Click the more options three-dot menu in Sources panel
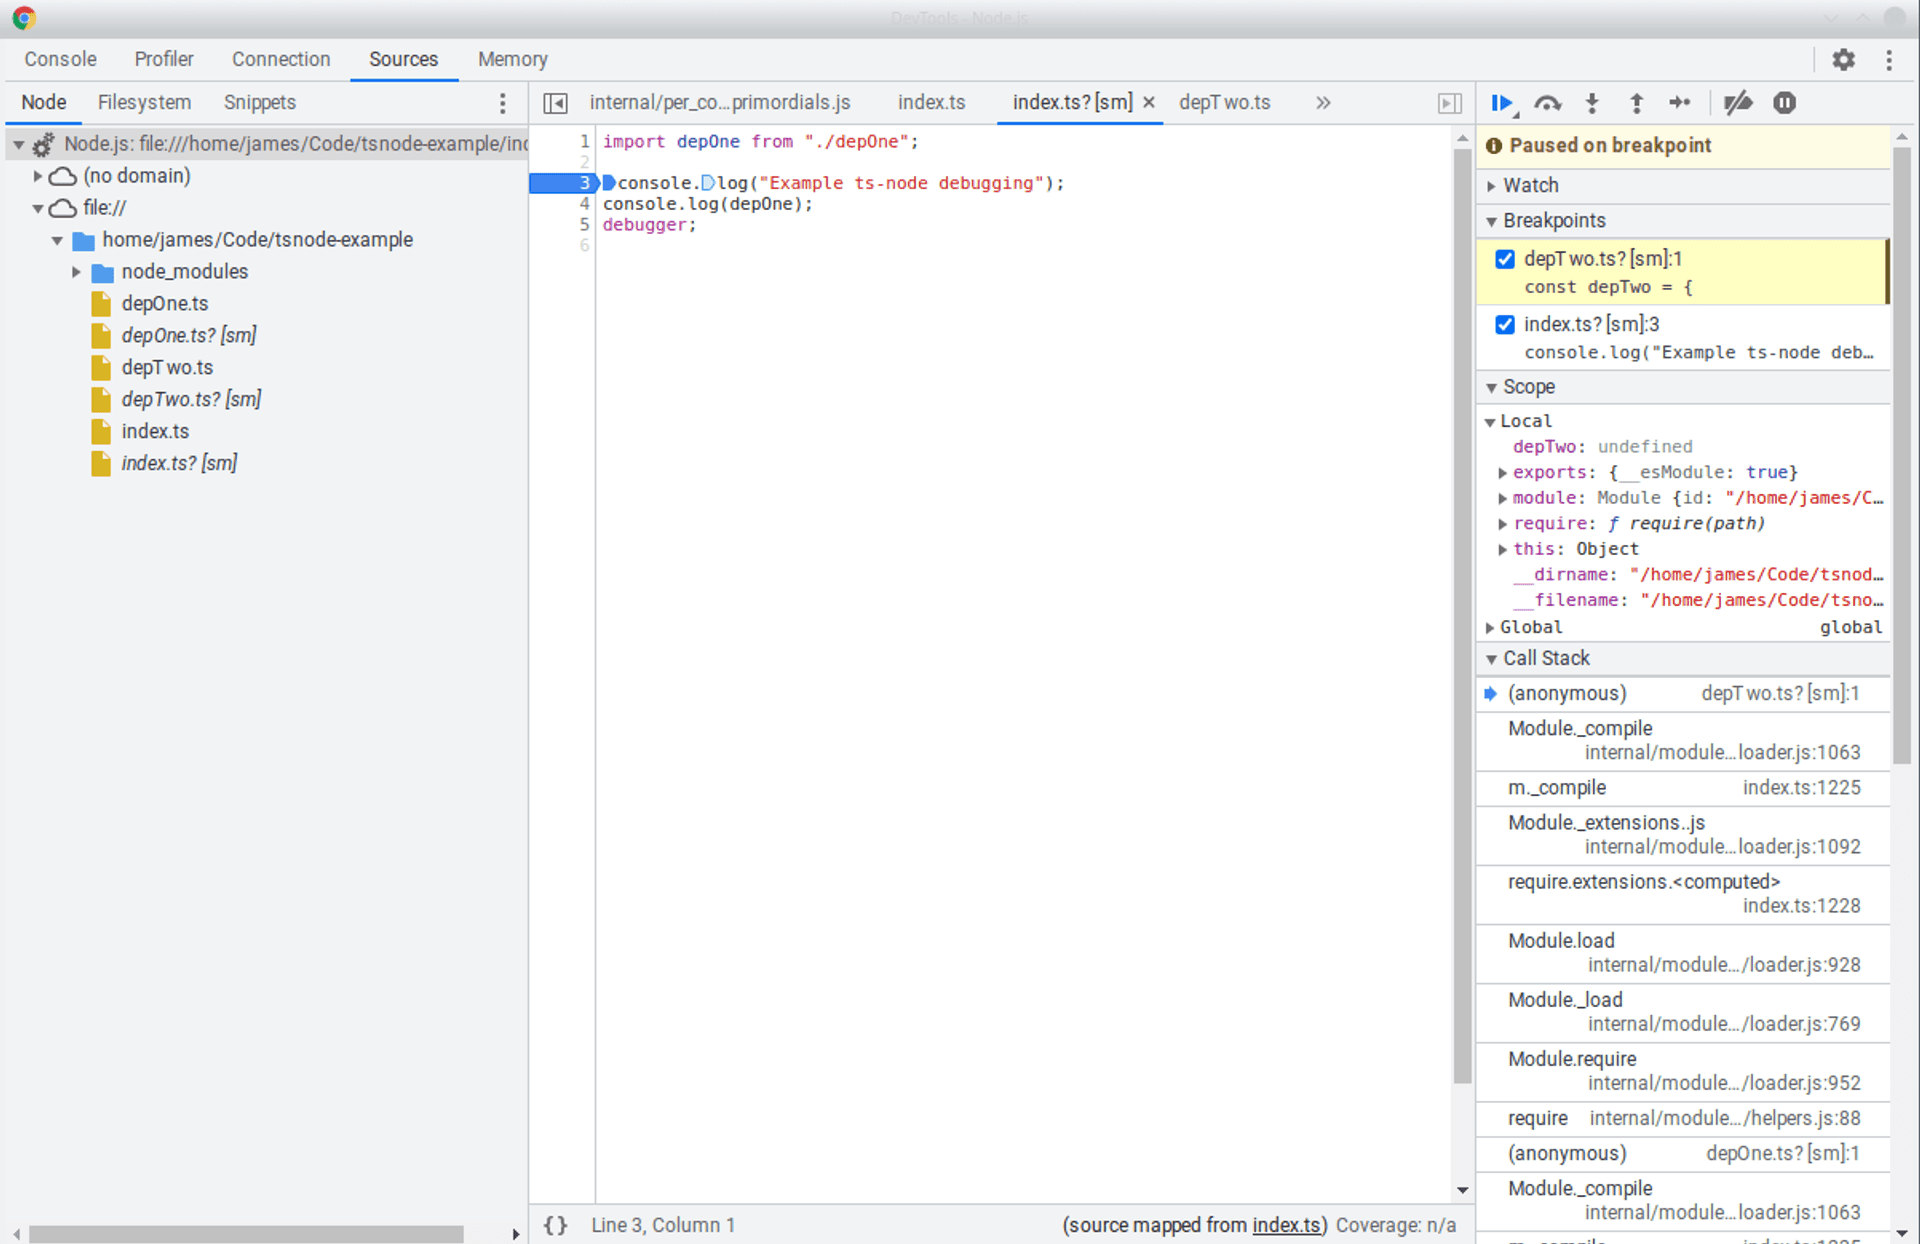This screenshot has width=1920, height=1244. [501, 102]
